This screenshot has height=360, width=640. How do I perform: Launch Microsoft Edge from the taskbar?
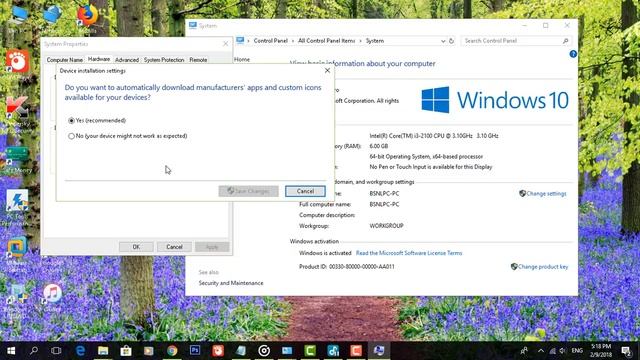tap(80, 351)
